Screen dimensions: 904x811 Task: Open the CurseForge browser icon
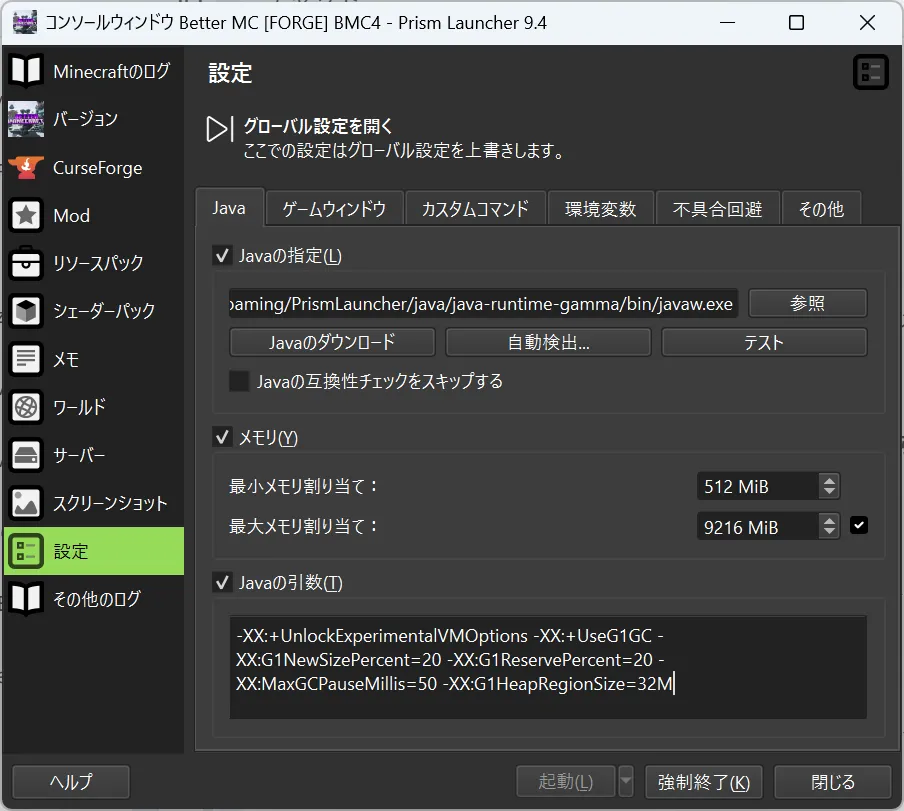click(27, 167)
